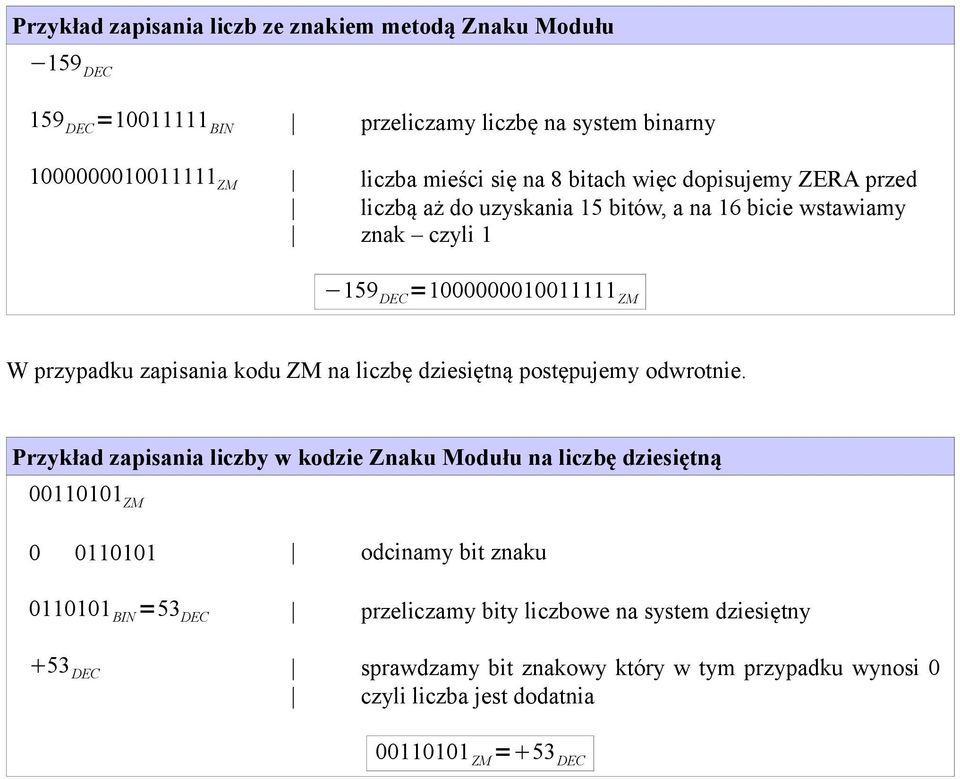Select the equation 159 DEC = 10011111 BIN
The height and width of the screenshot is (779, 960).
click(x=132, y=122)
